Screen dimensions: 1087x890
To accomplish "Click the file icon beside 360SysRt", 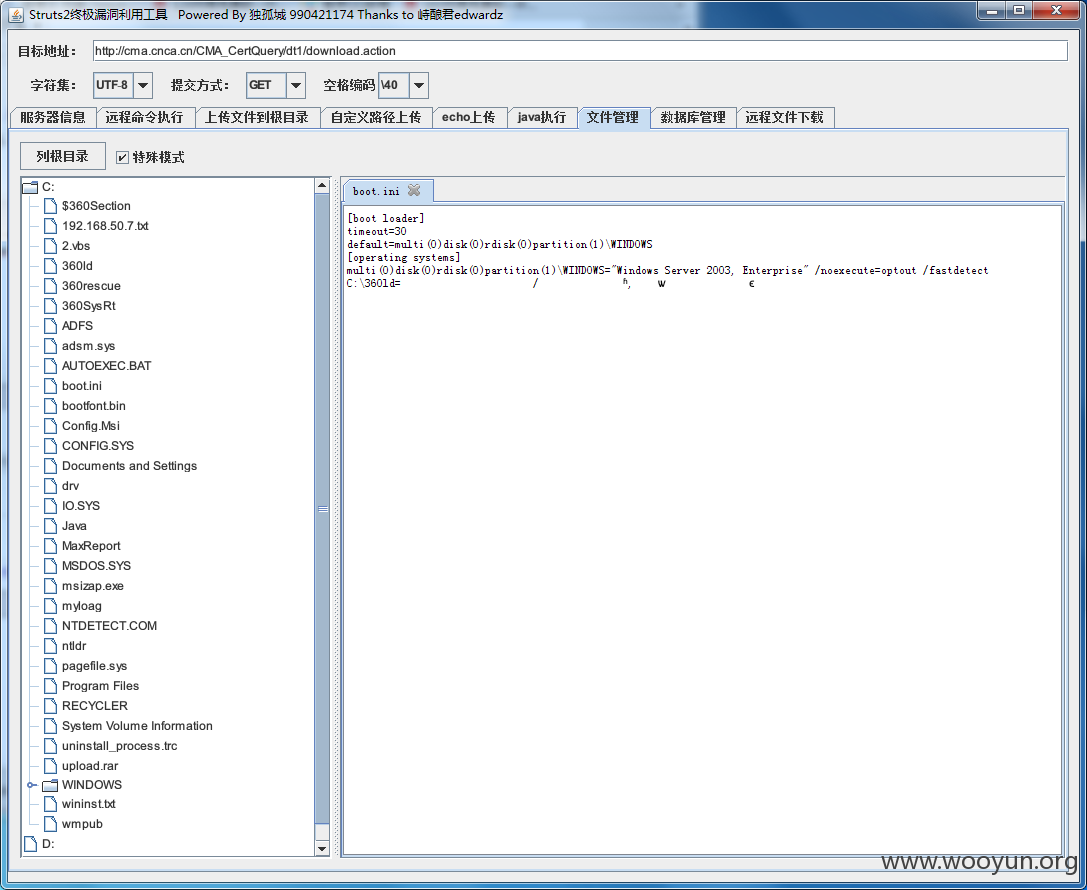I will (50, 306).
